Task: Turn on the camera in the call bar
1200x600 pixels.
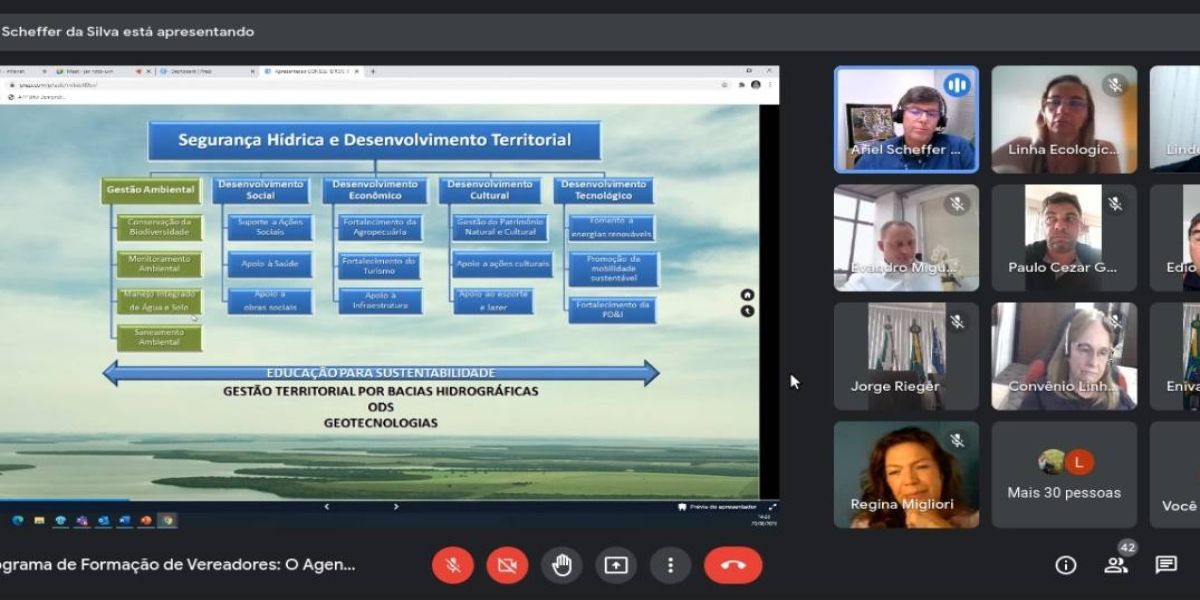Action: point(507,565)
